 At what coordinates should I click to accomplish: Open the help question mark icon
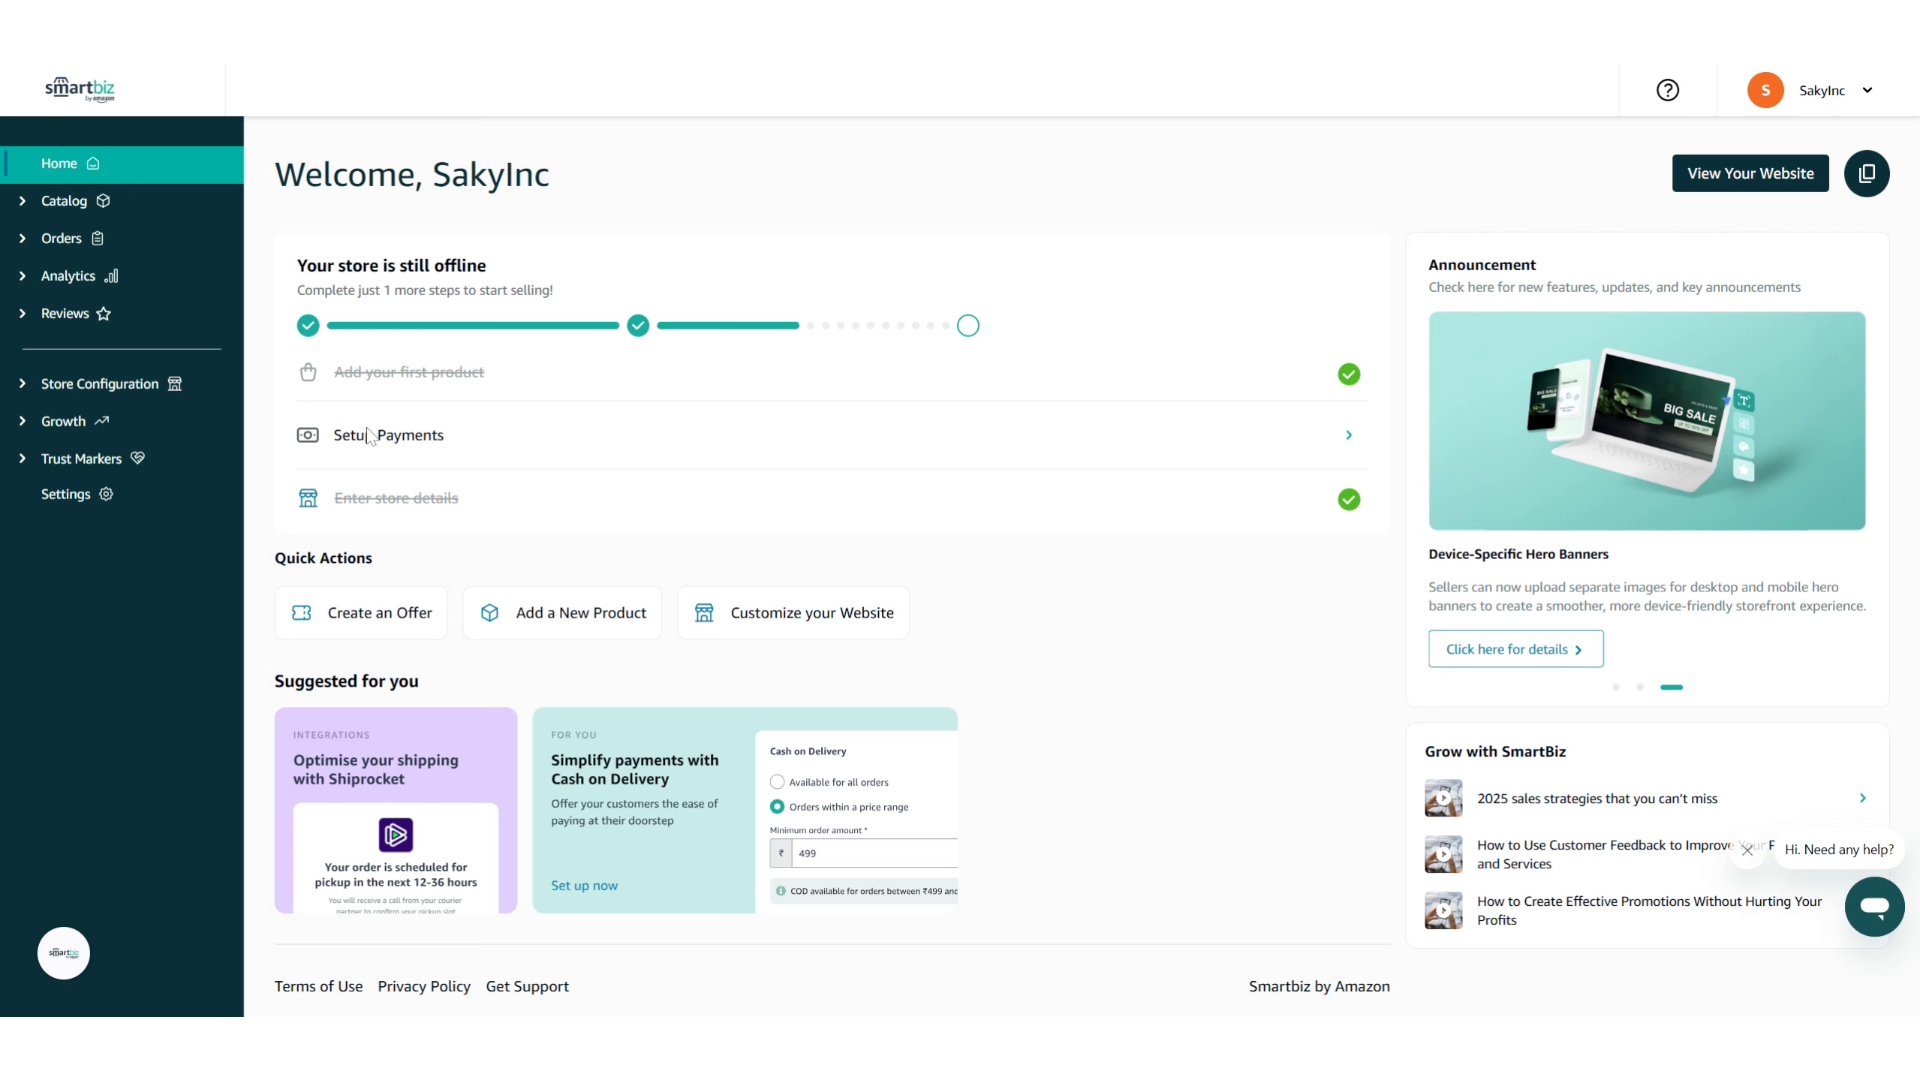pos(1667,90)
